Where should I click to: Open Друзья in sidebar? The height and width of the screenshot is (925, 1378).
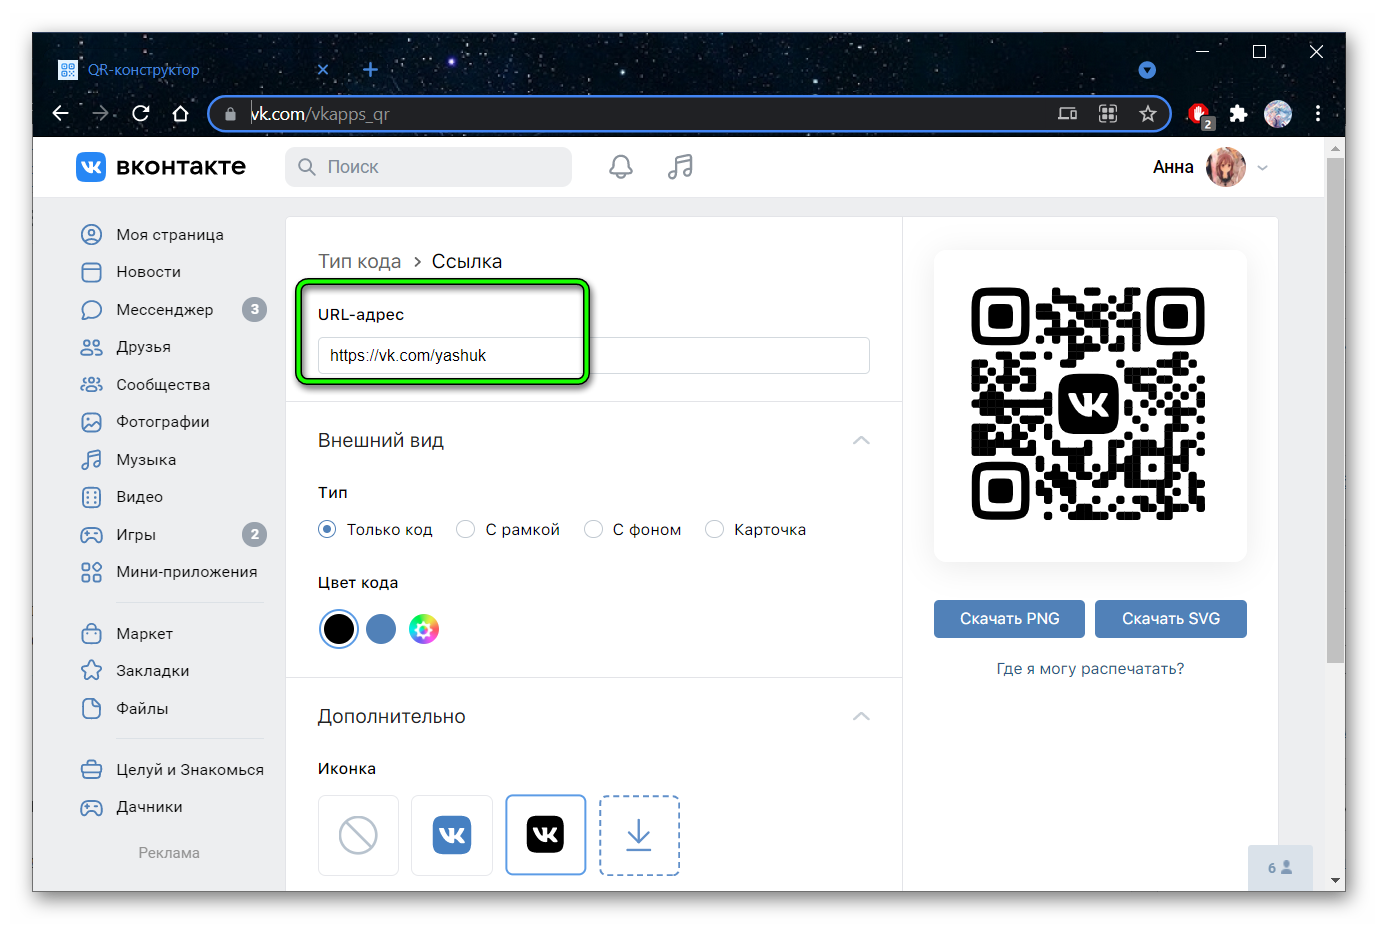(x=143, y=347)
